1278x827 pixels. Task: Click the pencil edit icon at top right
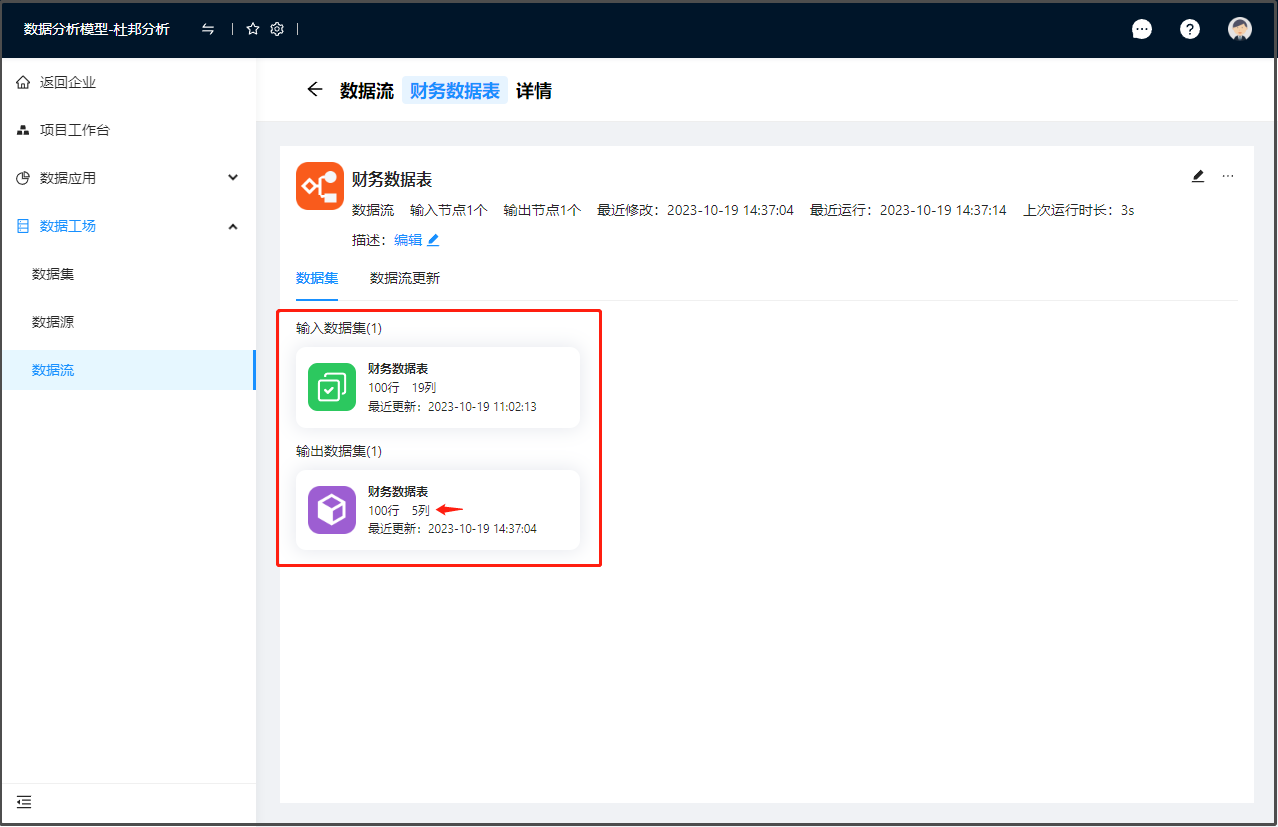(x=1198, y=176)
